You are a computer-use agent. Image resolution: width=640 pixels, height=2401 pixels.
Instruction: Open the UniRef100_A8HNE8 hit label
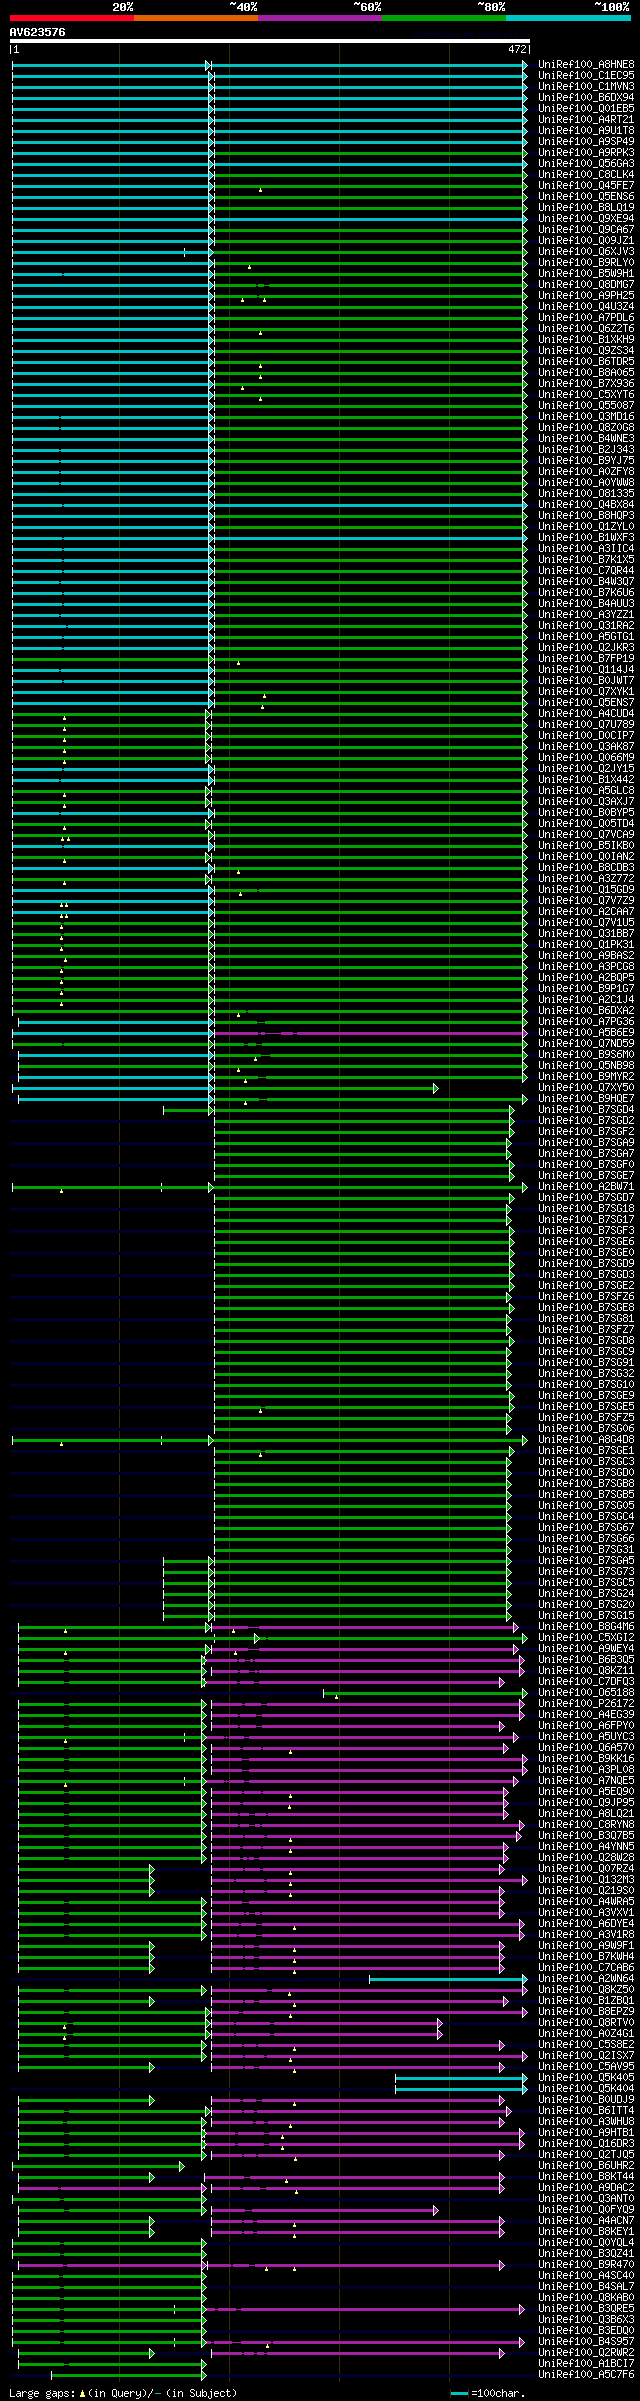[x=586, y=64]
